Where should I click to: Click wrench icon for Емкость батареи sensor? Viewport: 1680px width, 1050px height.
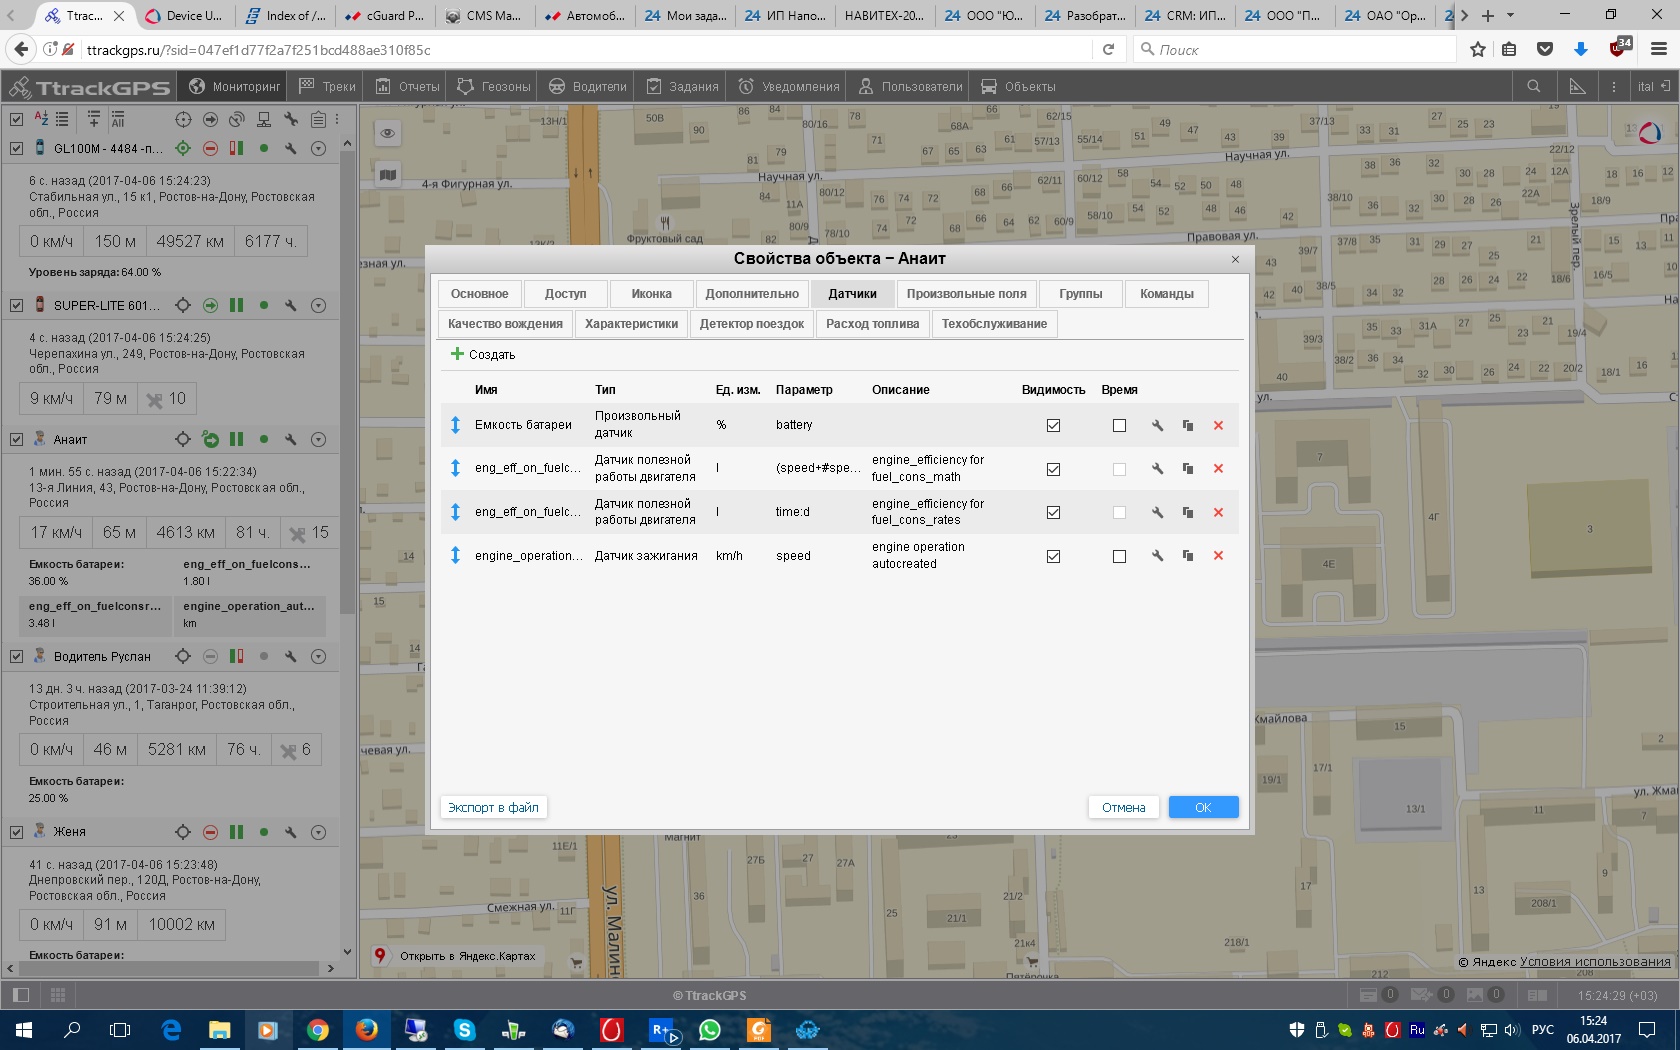(x=1157, y=425)
